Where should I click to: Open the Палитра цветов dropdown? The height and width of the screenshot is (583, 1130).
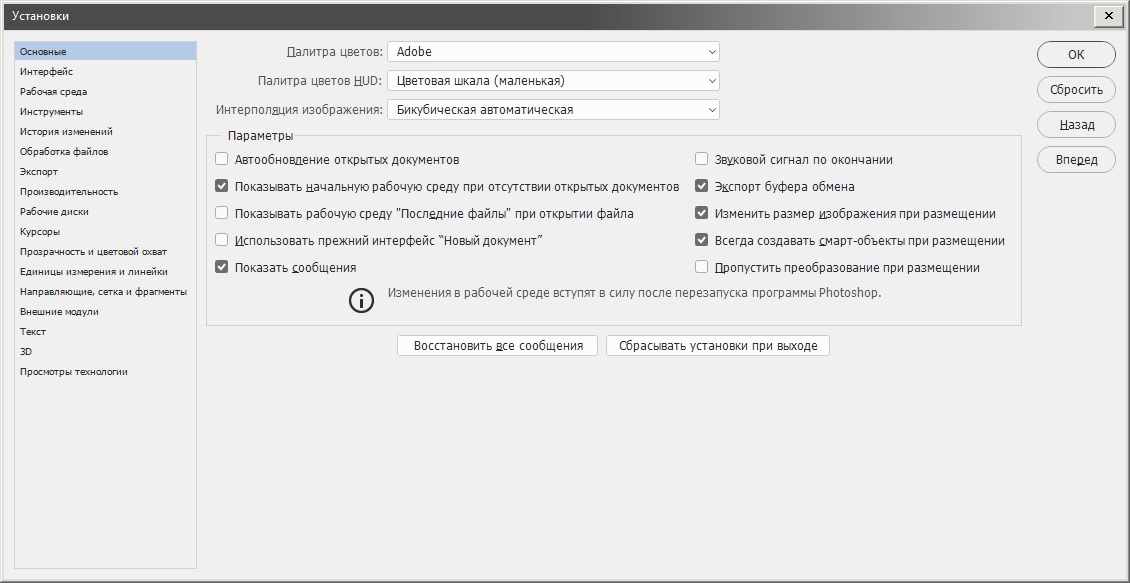(553, 52)
